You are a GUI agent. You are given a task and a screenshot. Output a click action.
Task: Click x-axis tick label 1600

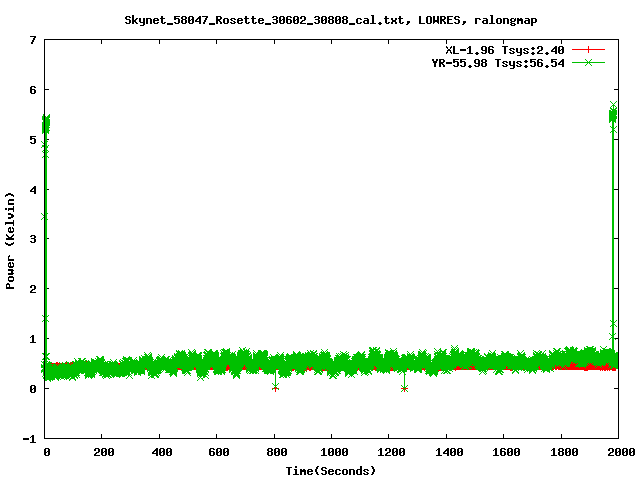click(506, 452)
